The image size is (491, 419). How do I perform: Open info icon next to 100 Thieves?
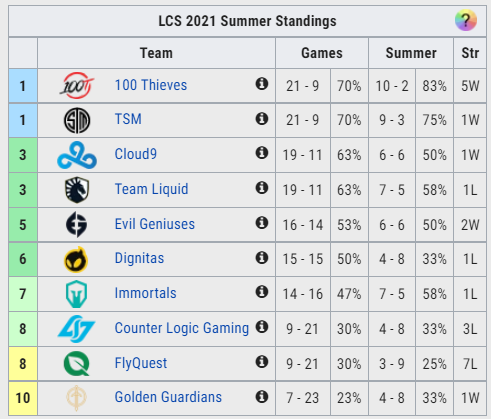[x=262, y=84]
